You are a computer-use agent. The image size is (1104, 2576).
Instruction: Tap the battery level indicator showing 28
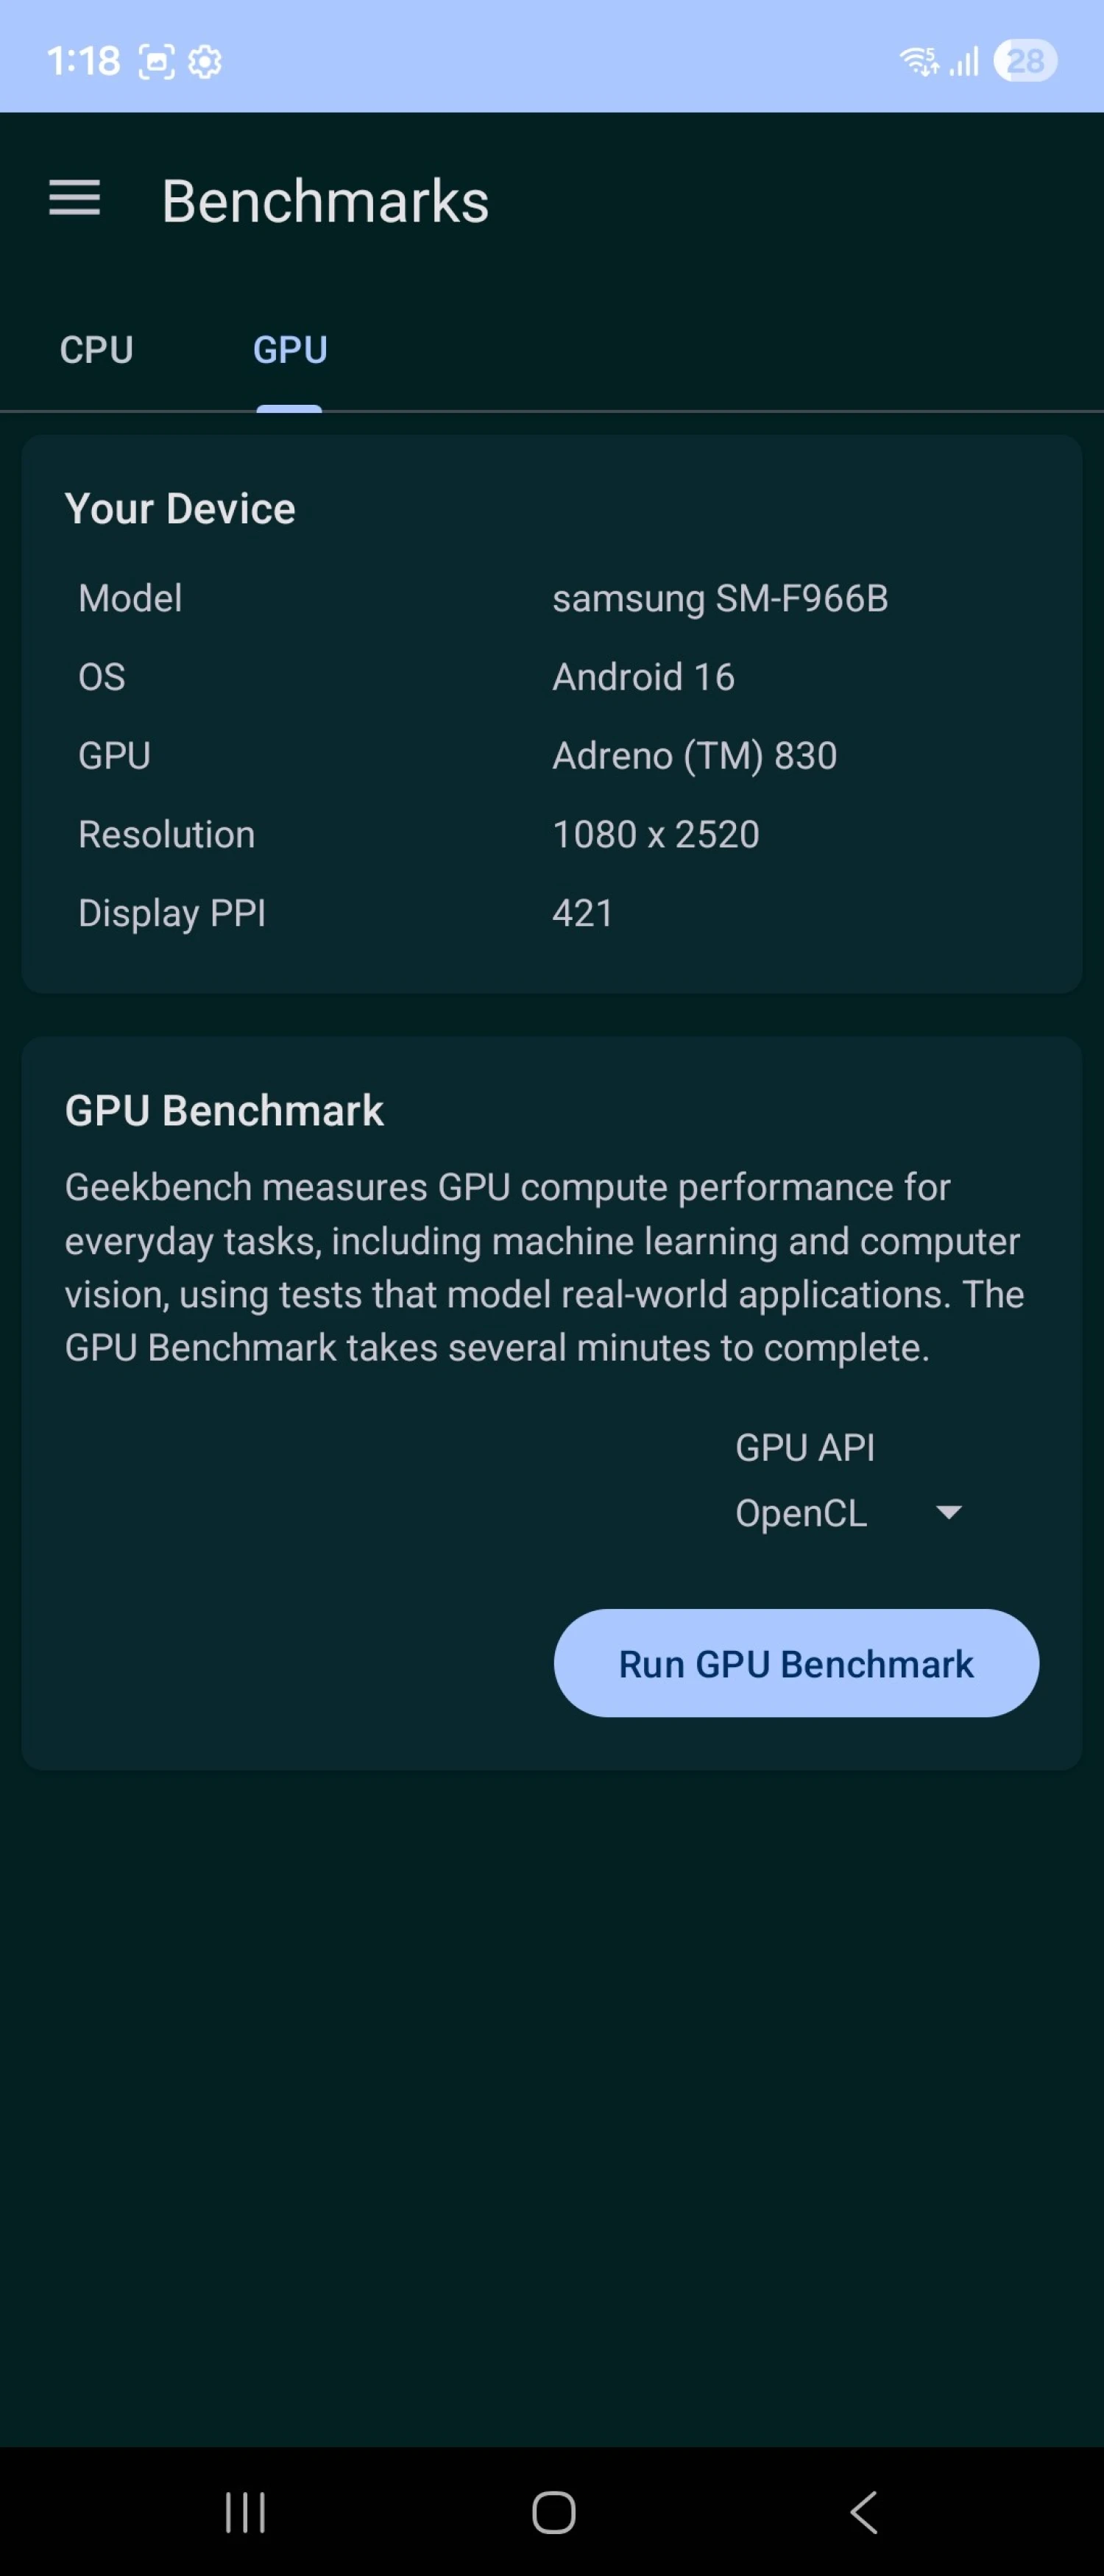[x=1025, y=61]
